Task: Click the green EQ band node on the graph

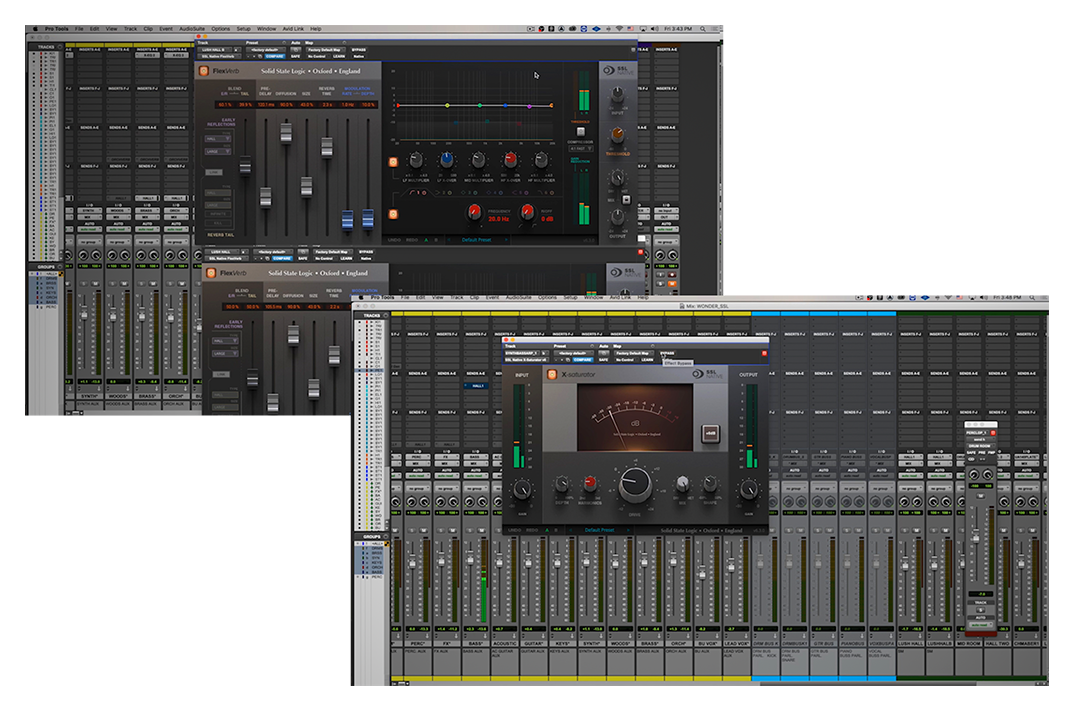Action: [479, 105]
